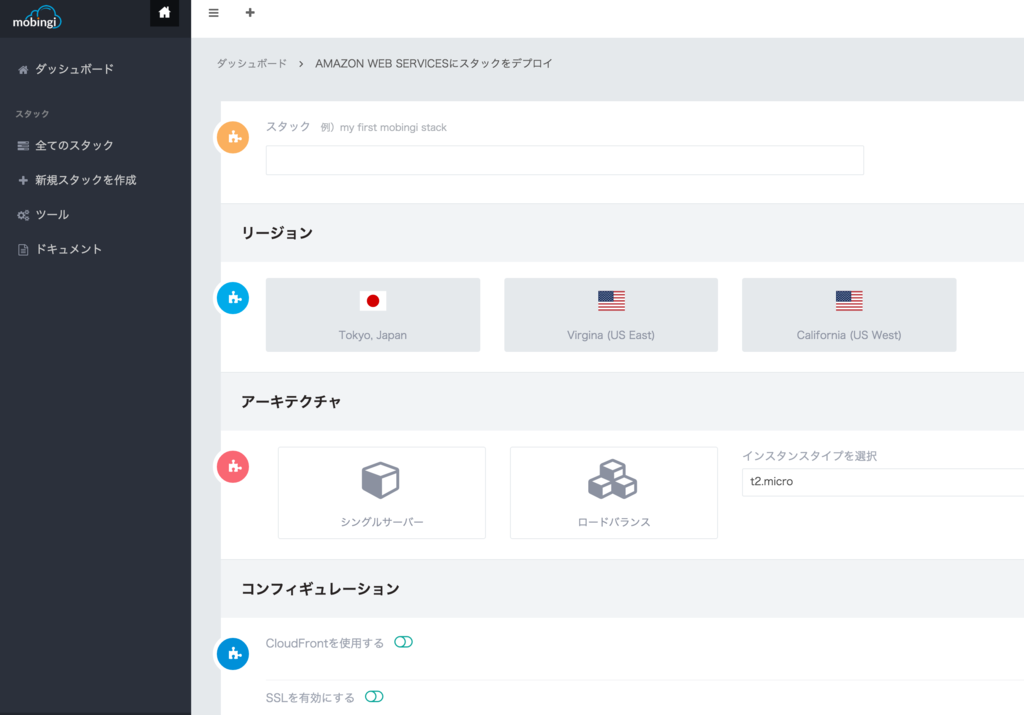Click the orange puzzle icon beside スタック
1024x715 pixels.
click(x=233, y=137)
